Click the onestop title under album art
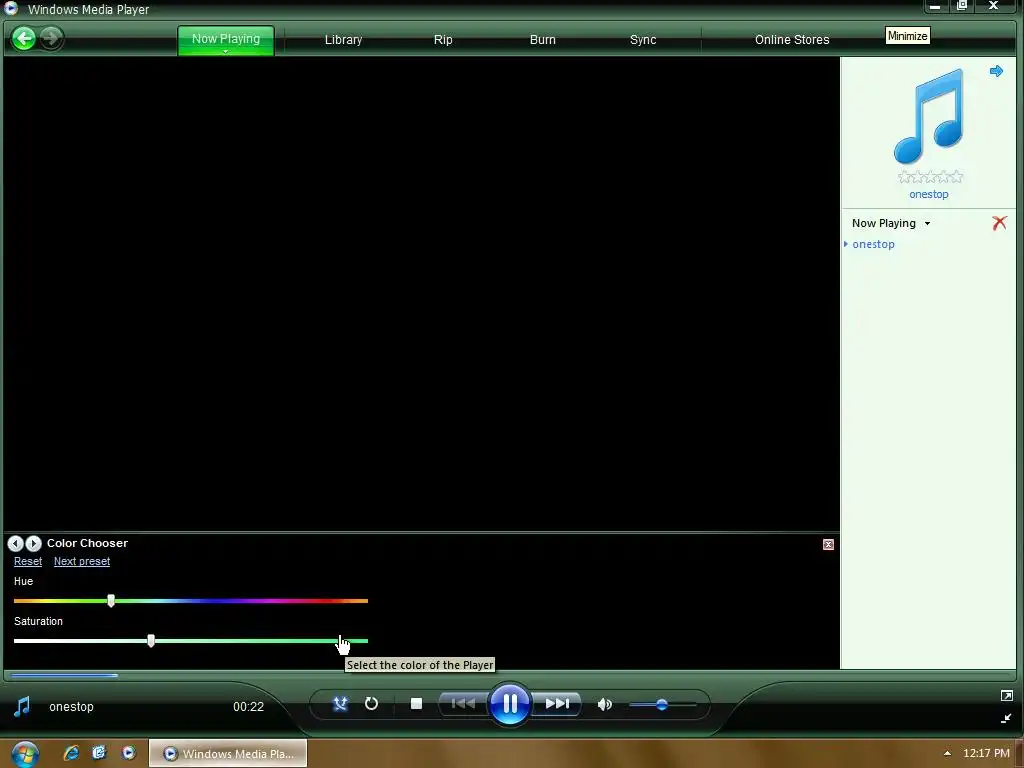Image resolution: width=1024 pixels, height=768 pixels. [929, 195]
